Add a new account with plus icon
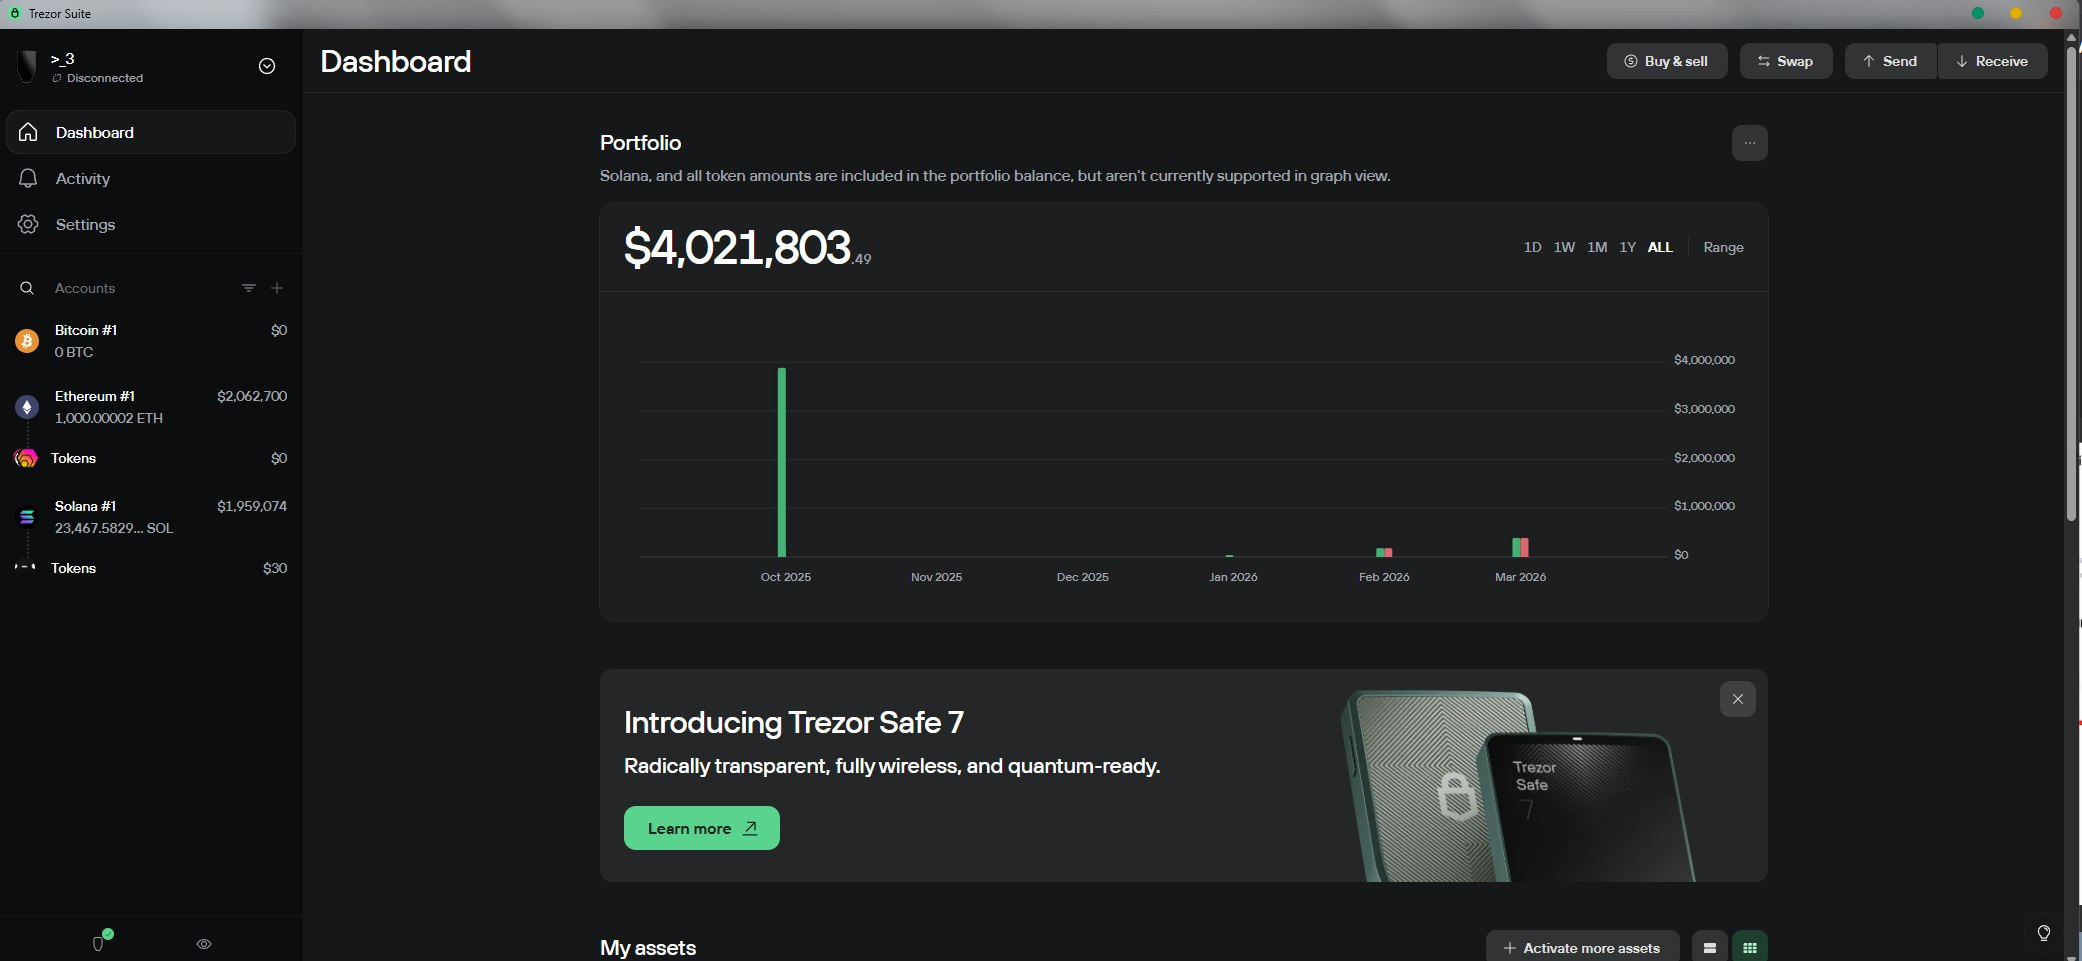This screenshot has width=2082, height=961. coord(277,288)
